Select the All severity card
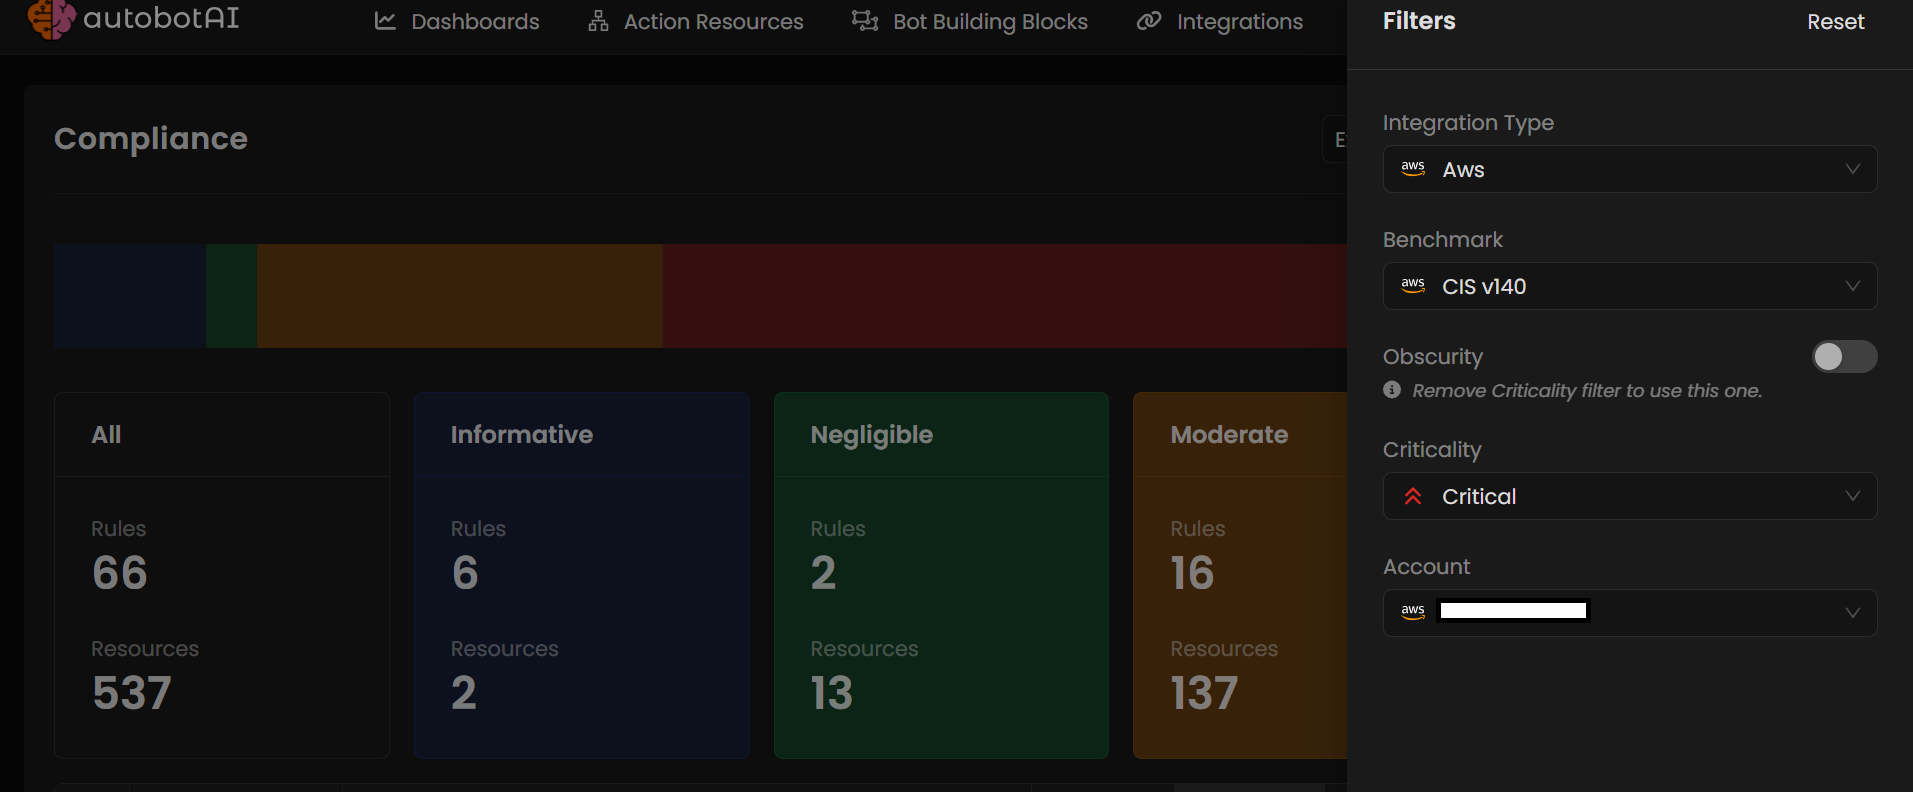 click(x=222, y=575)
